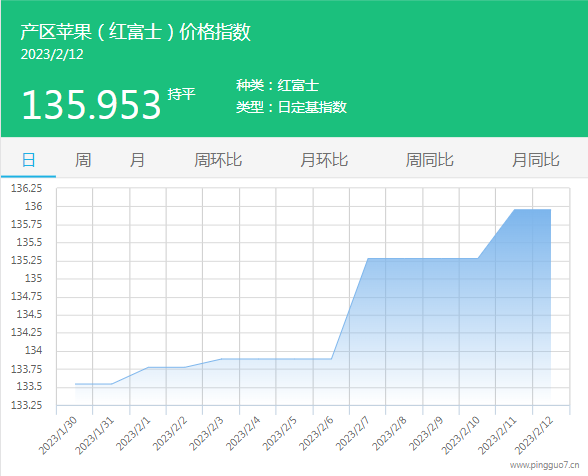
Task: Click the x-axis date 2023/2/2
Action: tap(170, 434)
